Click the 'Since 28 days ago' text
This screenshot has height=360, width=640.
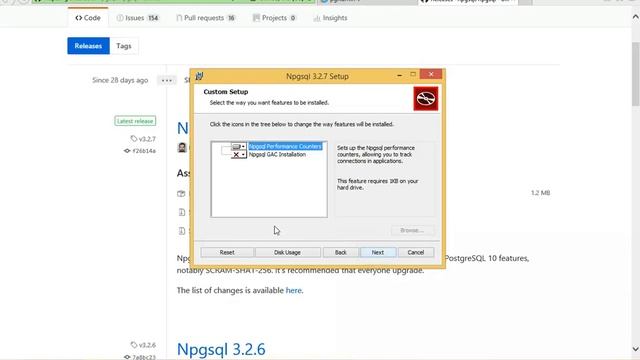coord(120,80)
